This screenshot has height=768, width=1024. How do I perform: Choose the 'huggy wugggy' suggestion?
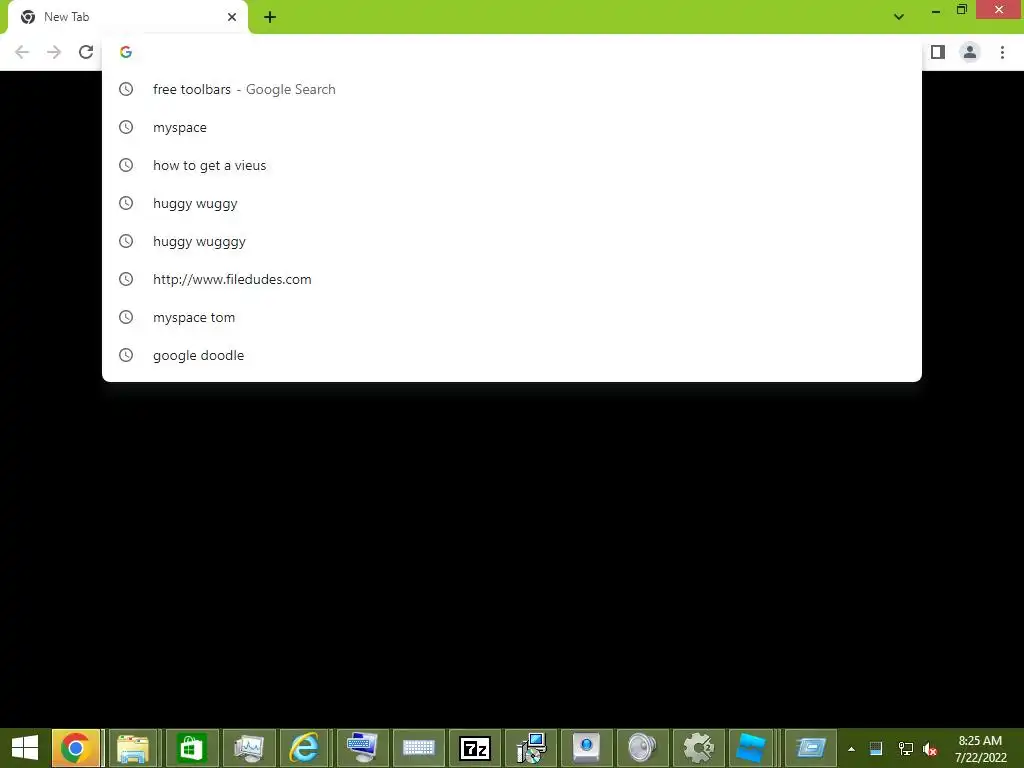pos(512,241)
